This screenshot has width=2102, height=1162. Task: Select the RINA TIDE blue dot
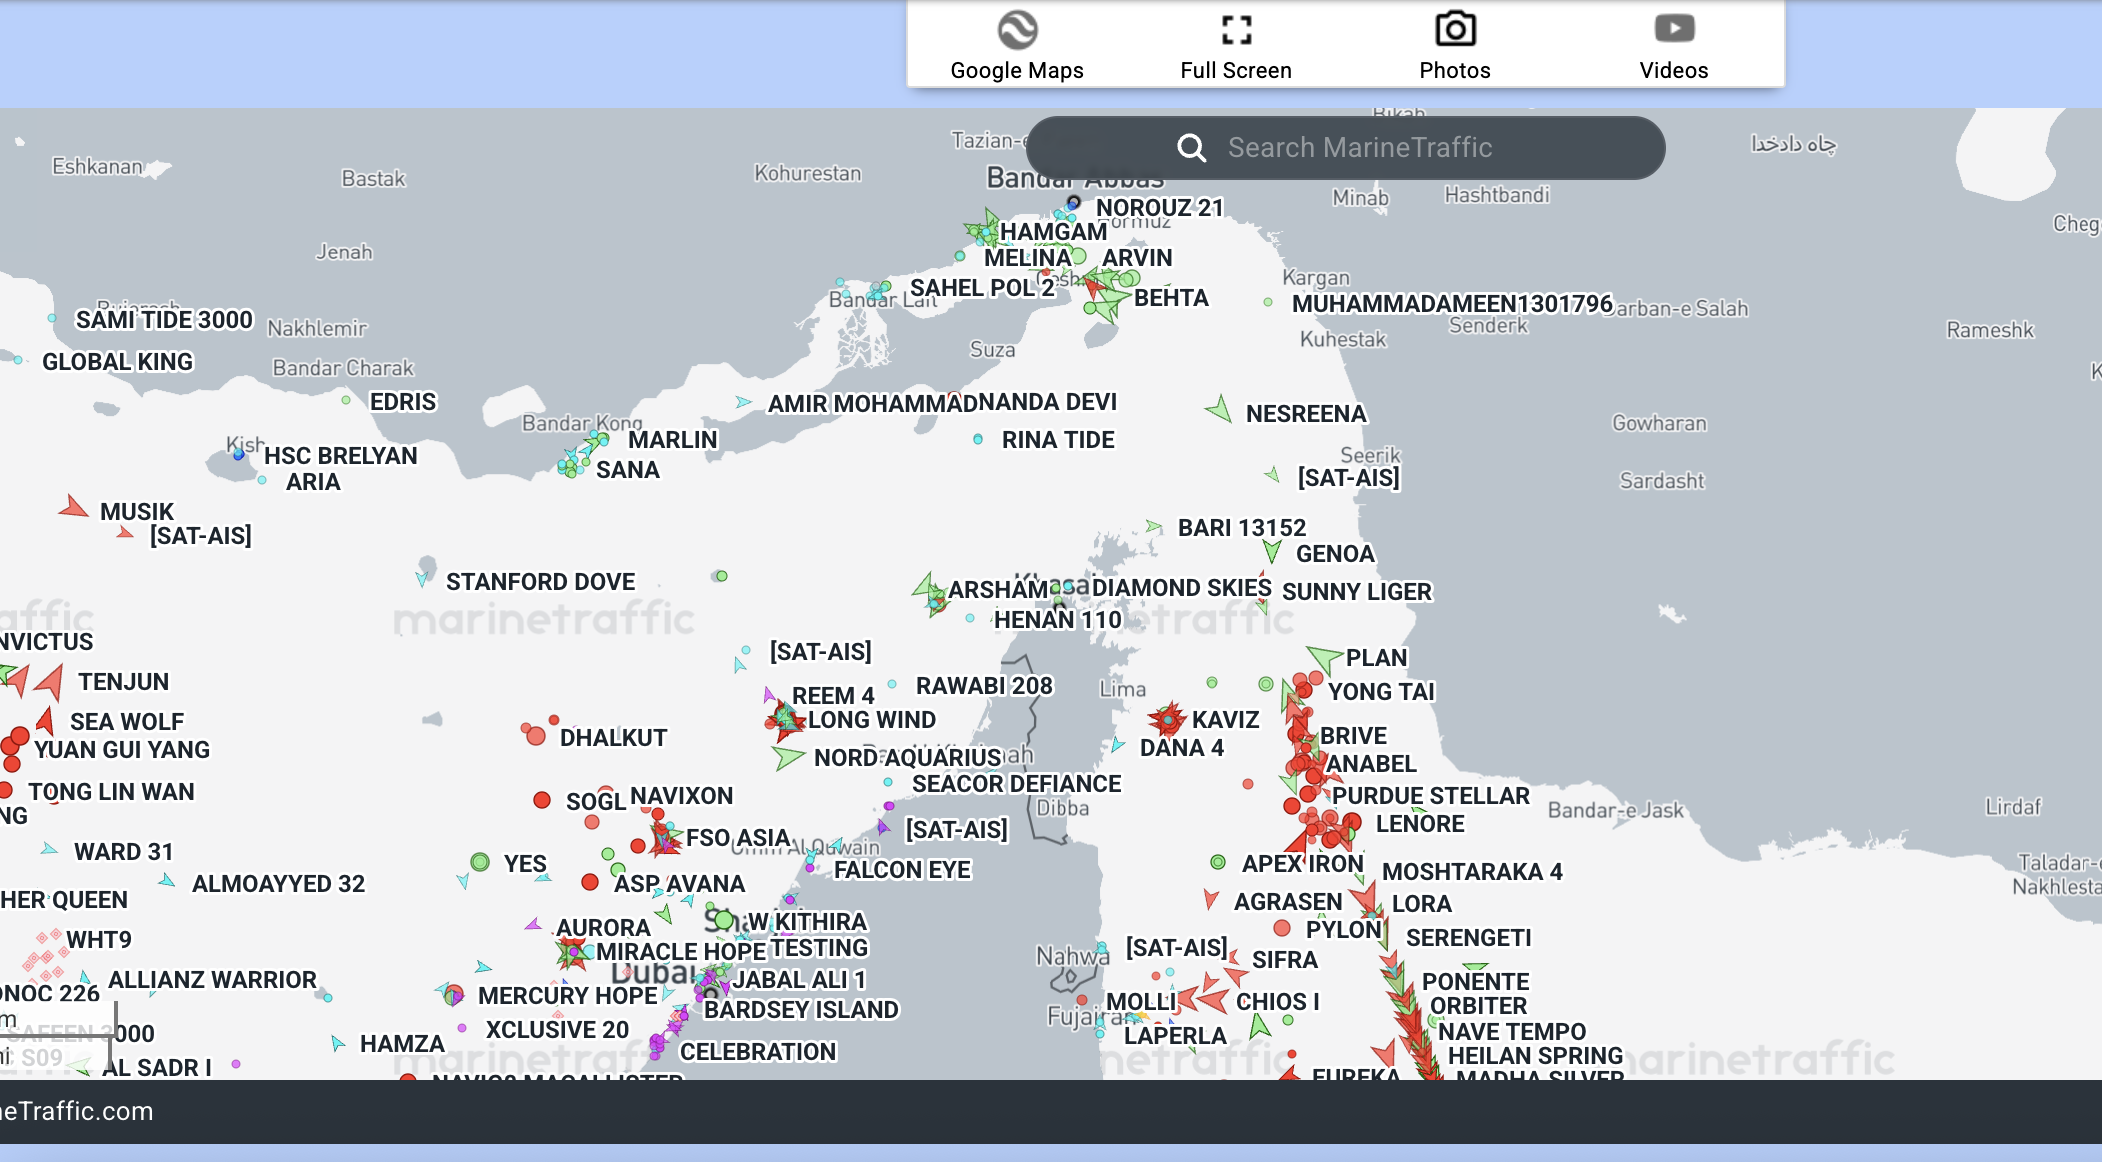point(978,439)
